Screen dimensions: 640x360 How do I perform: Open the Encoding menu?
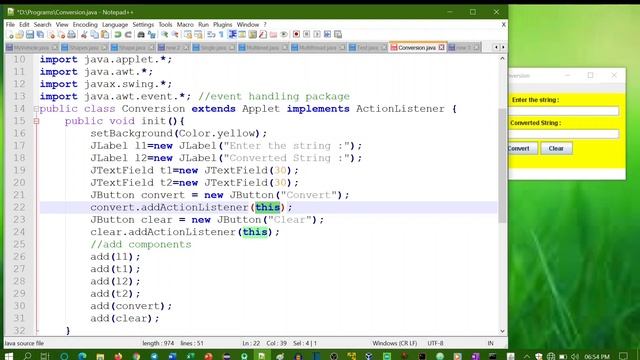pos(85,24)
